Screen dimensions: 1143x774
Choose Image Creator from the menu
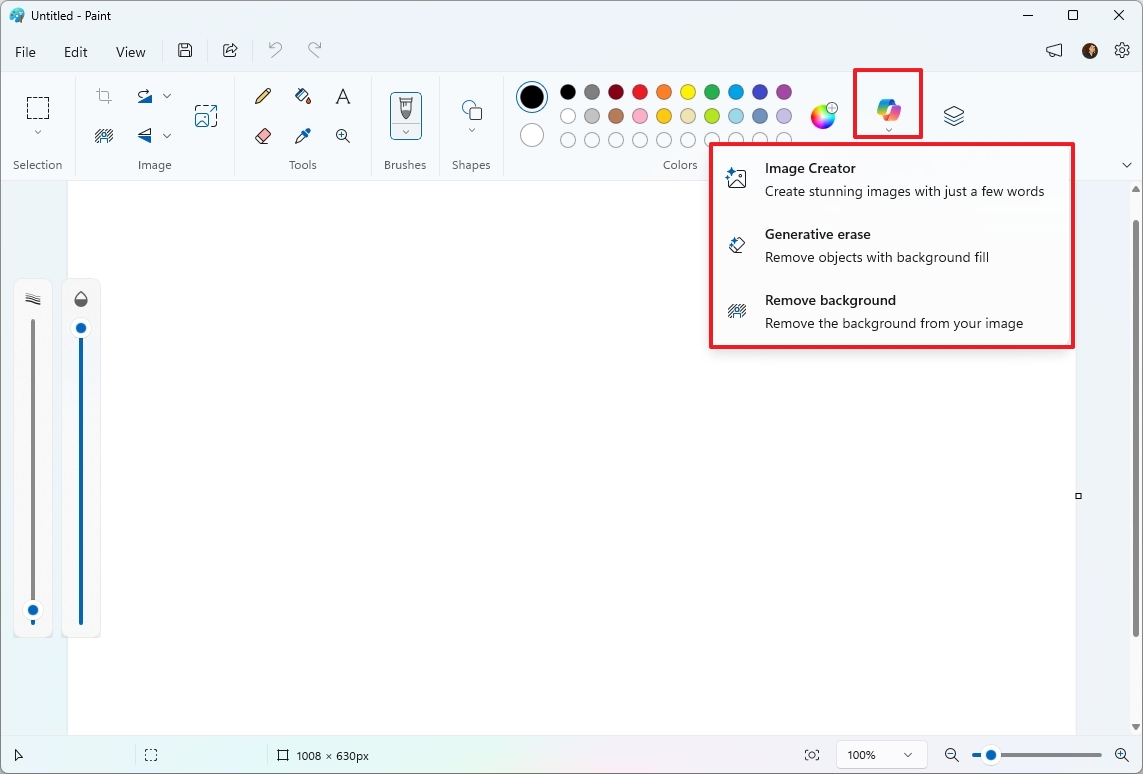tap(892, 179)
